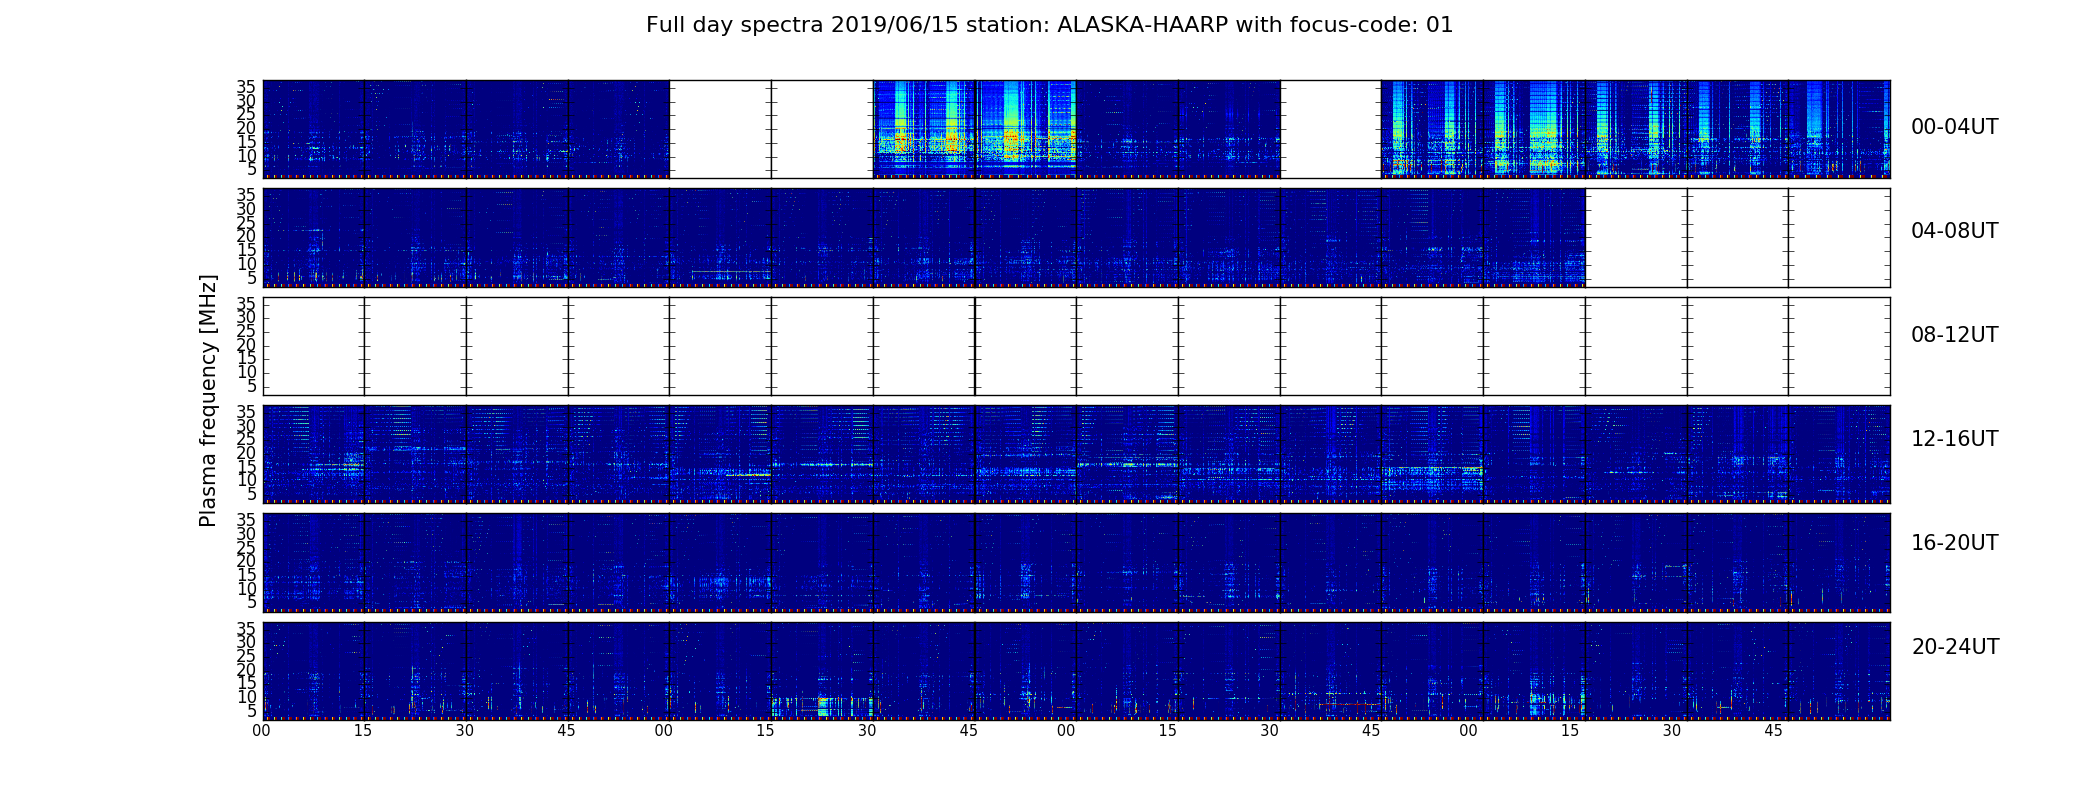Screen dimensions: 2100x800
Task: Click the leftmost '00' time-axis label
Action: pos(261,731)
